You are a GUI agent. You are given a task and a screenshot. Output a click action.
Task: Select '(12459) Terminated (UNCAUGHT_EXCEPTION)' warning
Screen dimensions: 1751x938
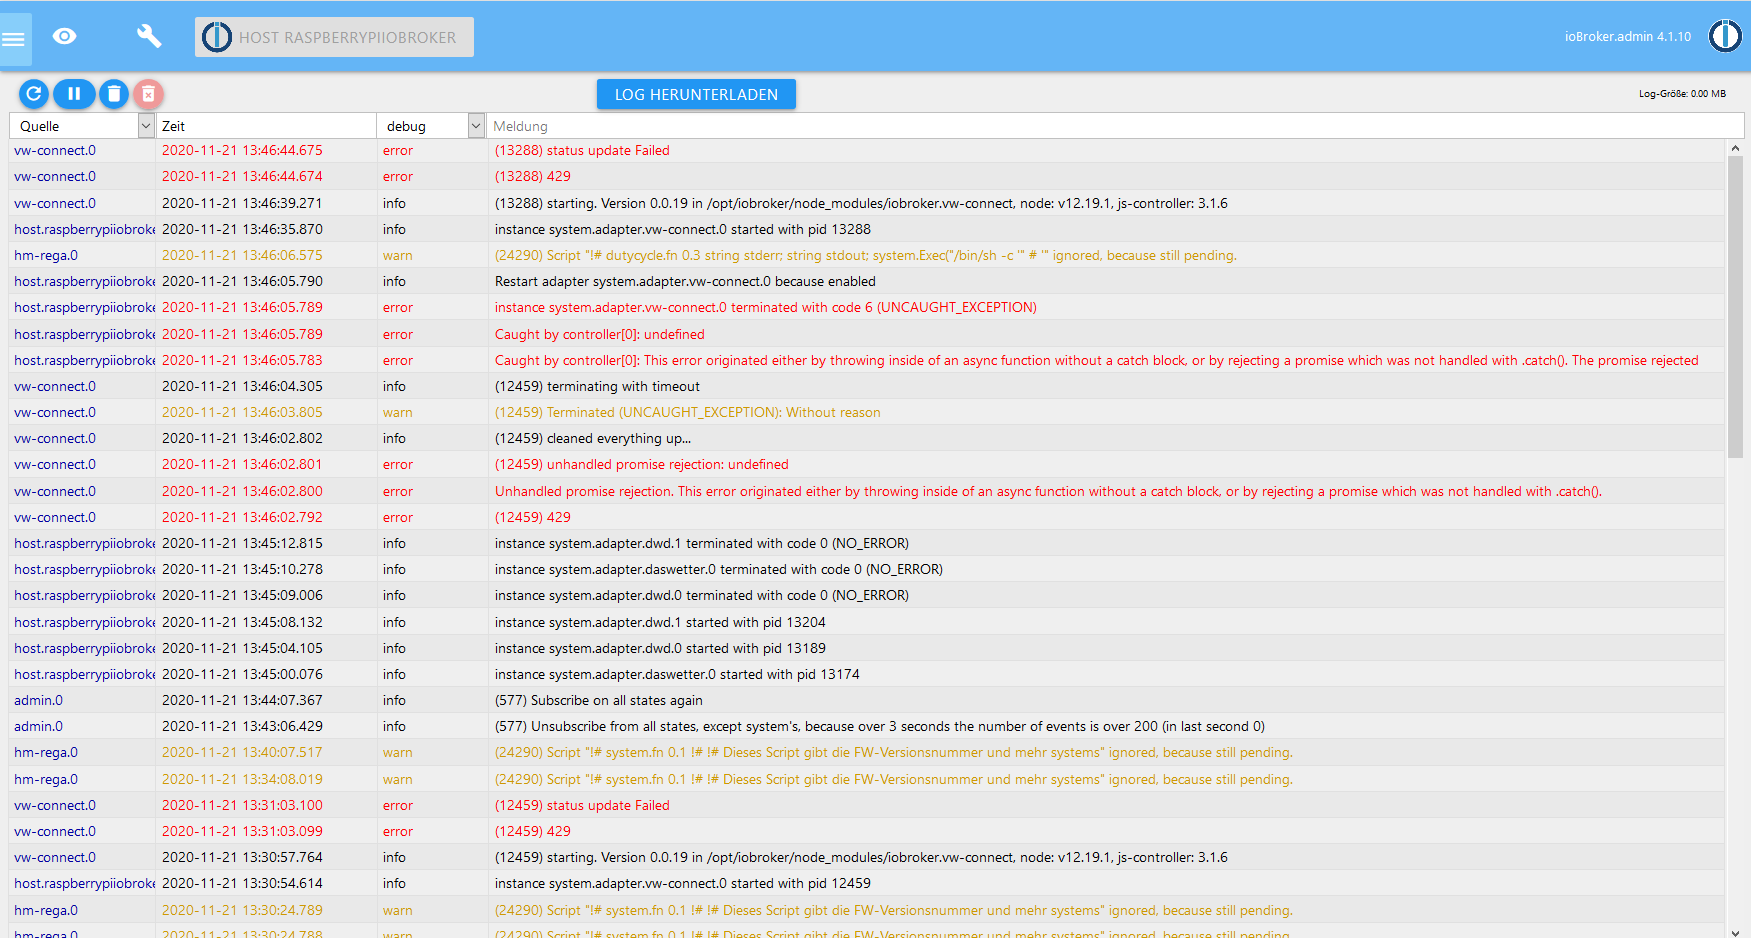click(x=687, y=412)
